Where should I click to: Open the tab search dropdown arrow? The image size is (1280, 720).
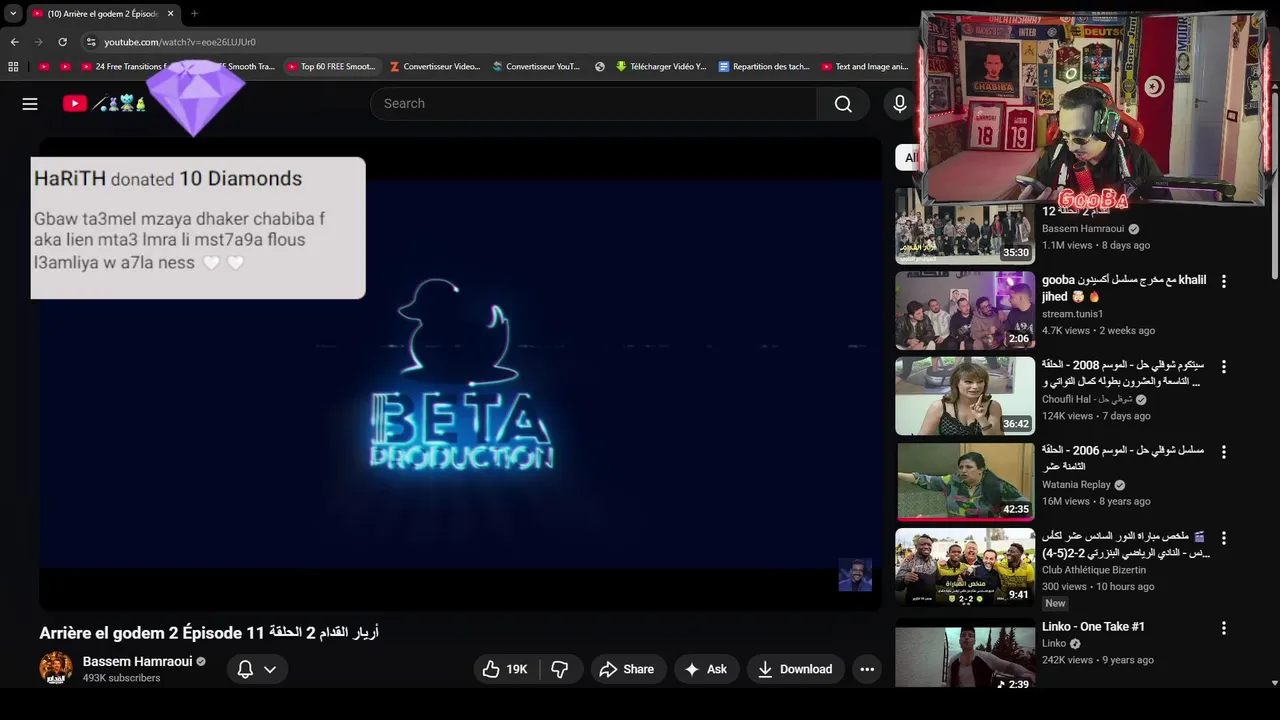tap(13, 14)
